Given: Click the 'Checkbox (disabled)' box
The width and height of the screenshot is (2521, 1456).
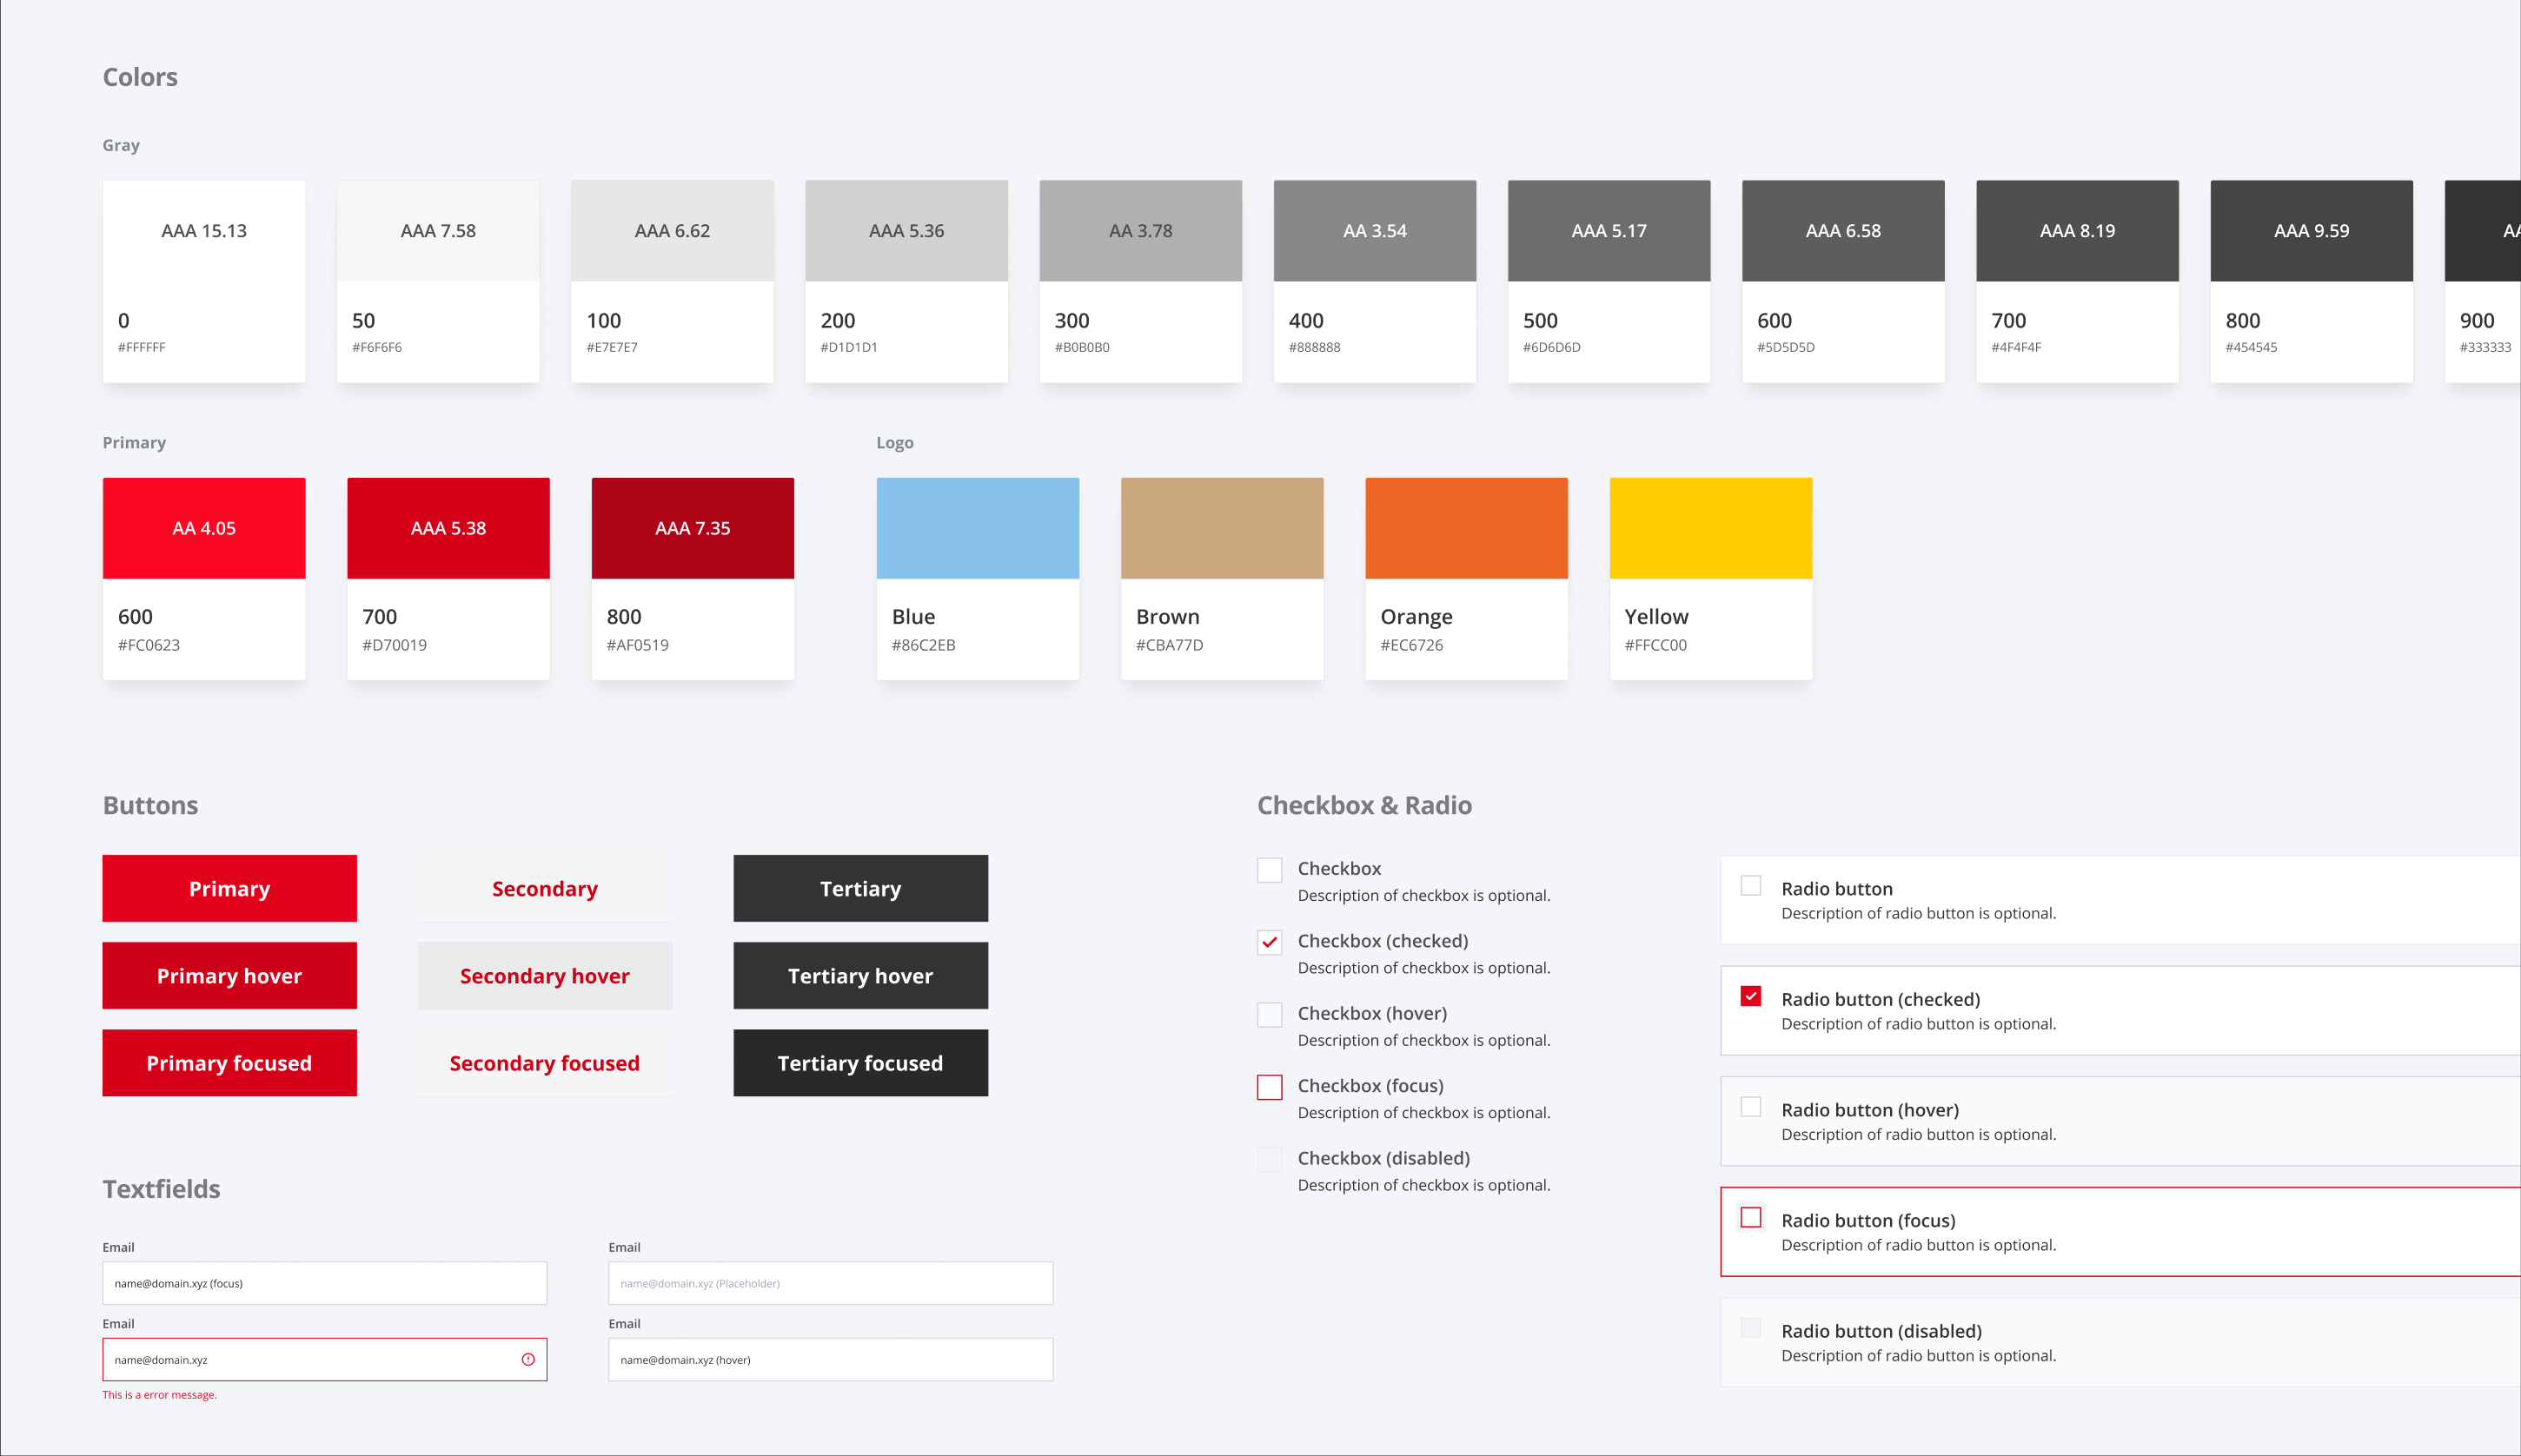Looking at the screenshot, I should (1269, 1159).
